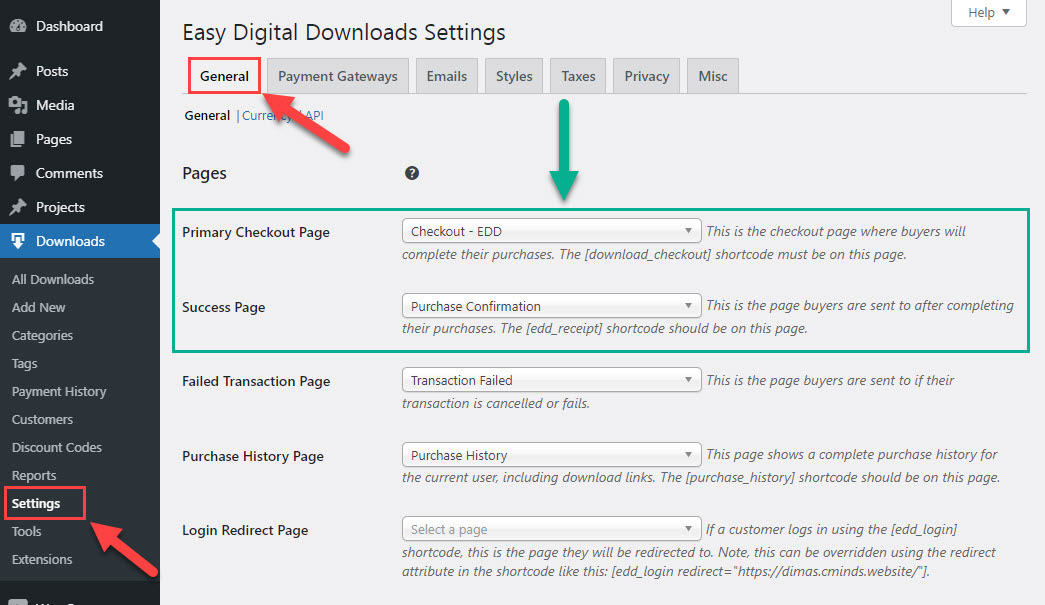Expand the Help dropdown
Screen dimensions: 1045x605
(988, 12)
